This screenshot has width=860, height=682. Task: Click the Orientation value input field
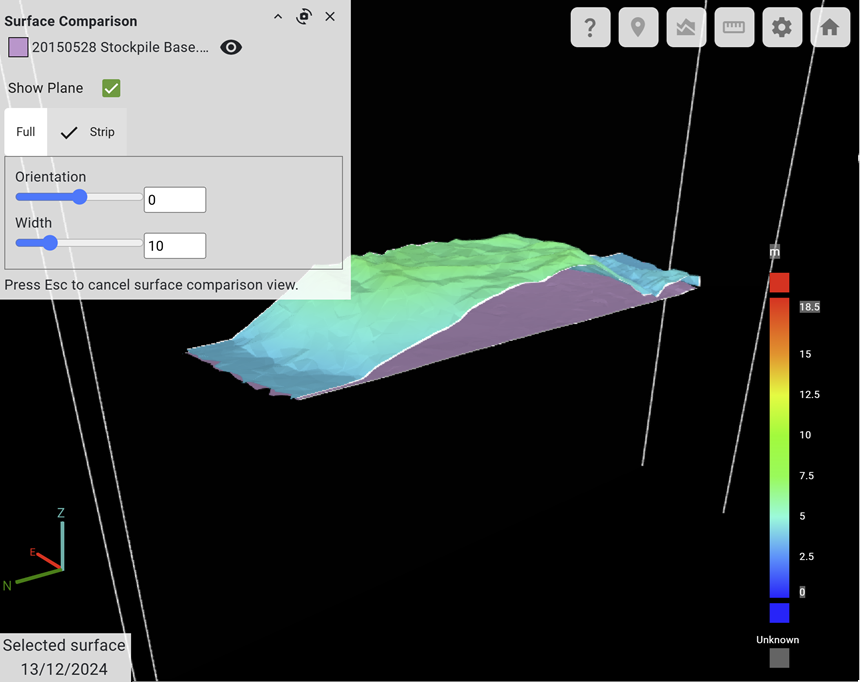tap(175, 200)
